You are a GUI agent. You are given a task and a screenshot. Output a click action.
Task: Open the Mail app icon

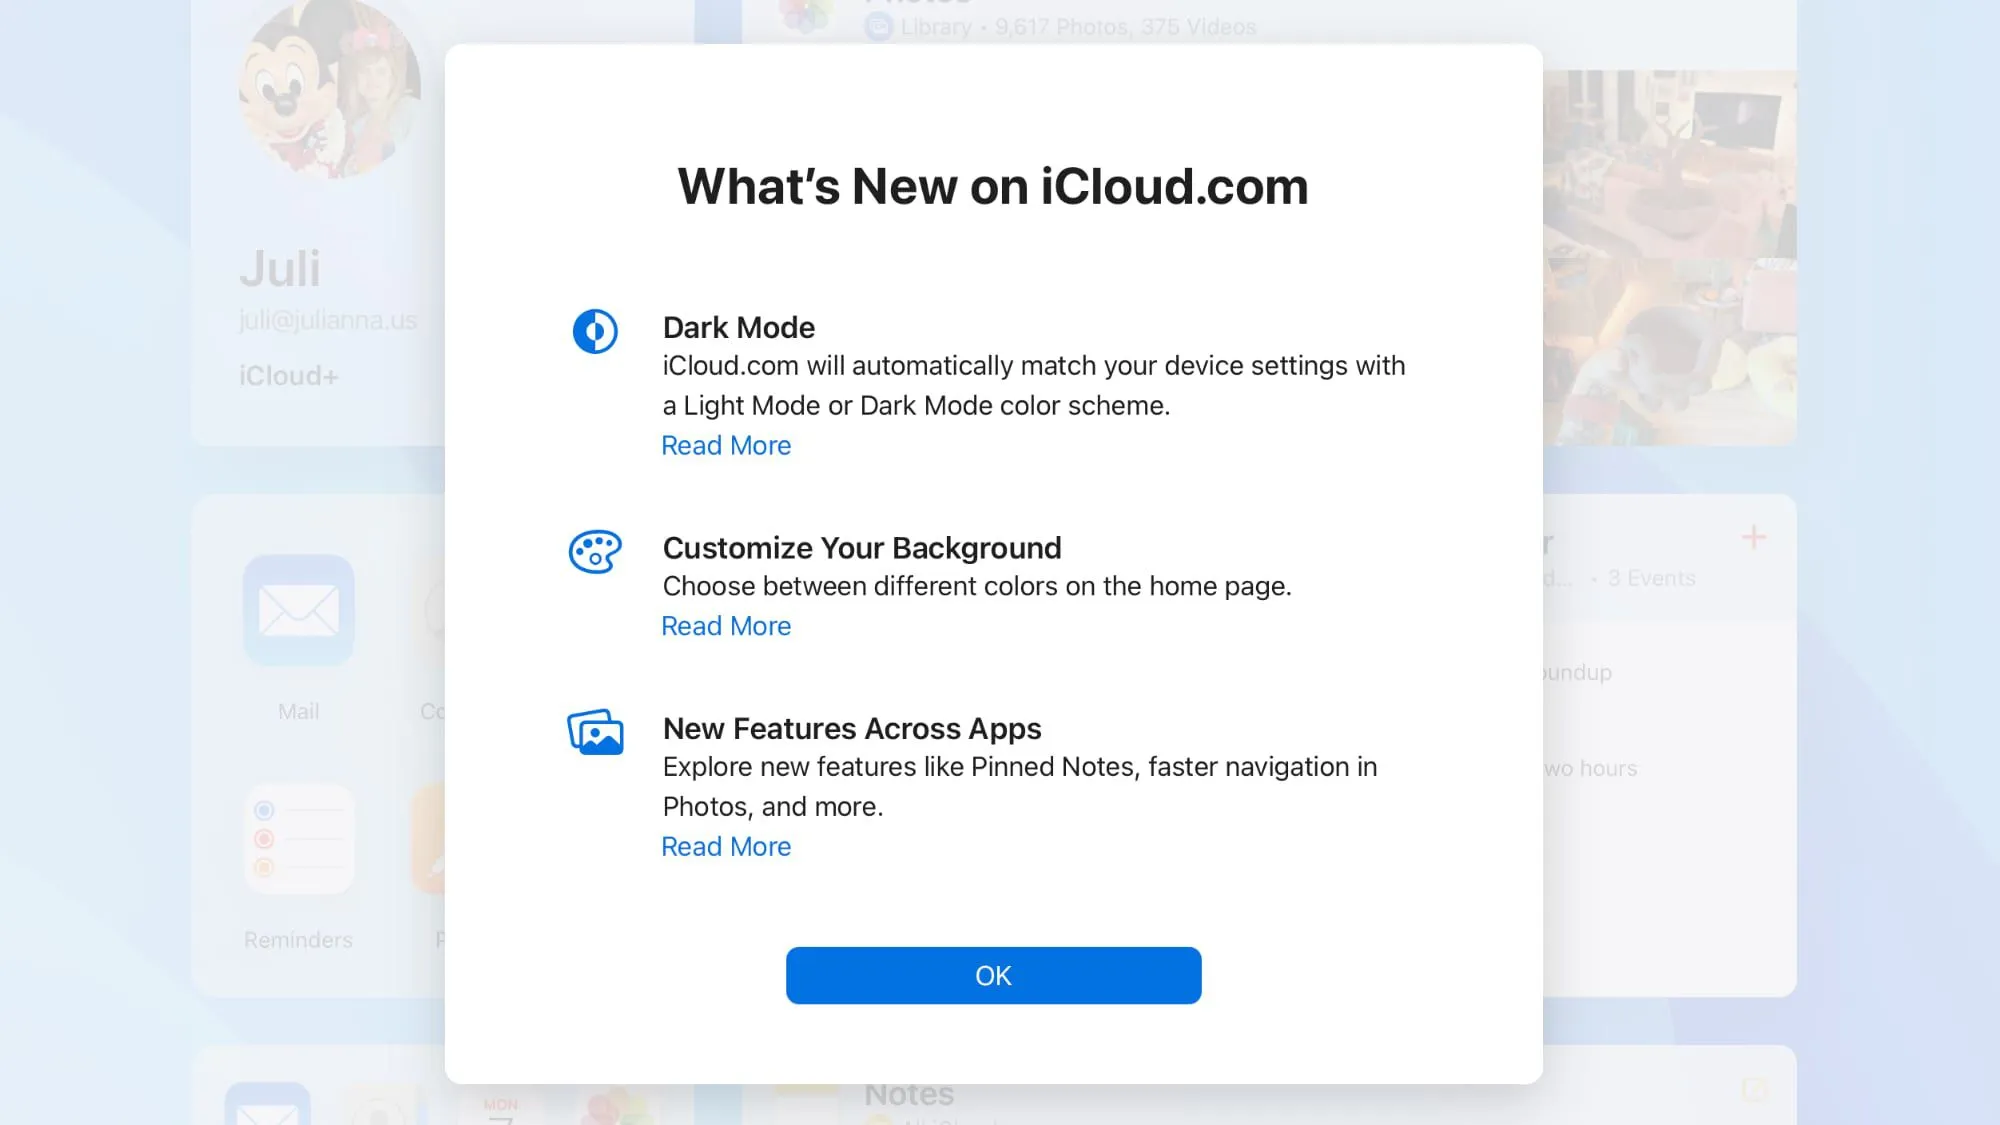[298, 609]
